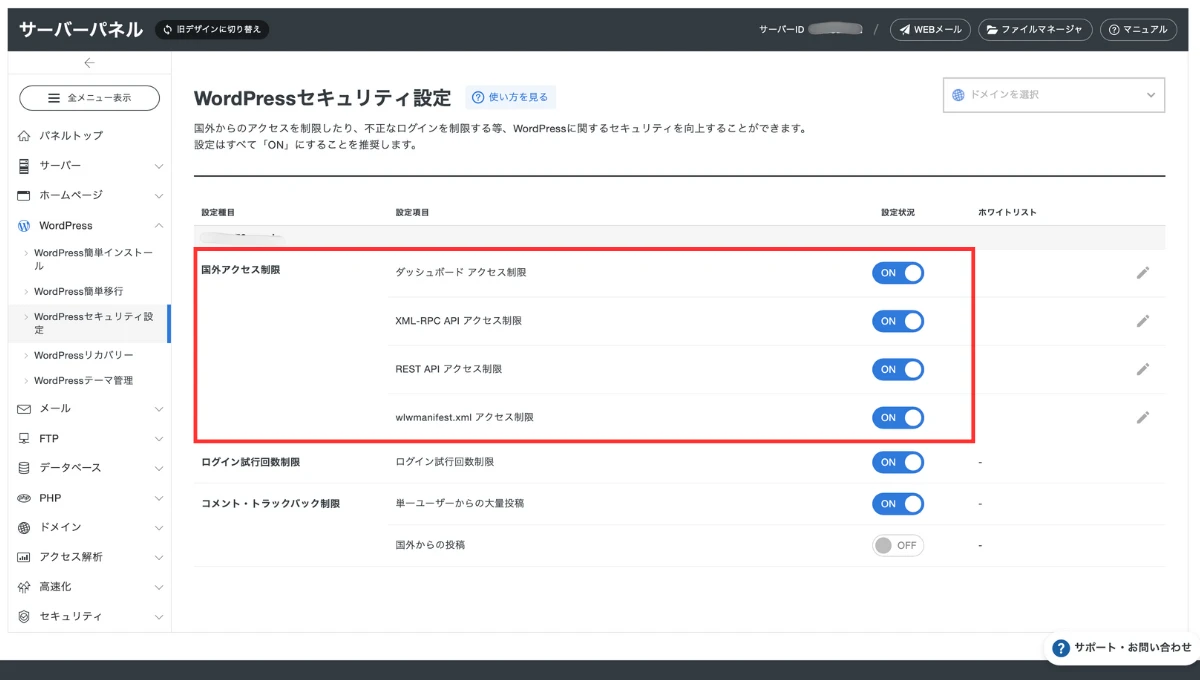The width and height of the screenshot is (1200, 680).
Task: Click the back arrow atop the sidebar
Action: (x=89, y=63)
